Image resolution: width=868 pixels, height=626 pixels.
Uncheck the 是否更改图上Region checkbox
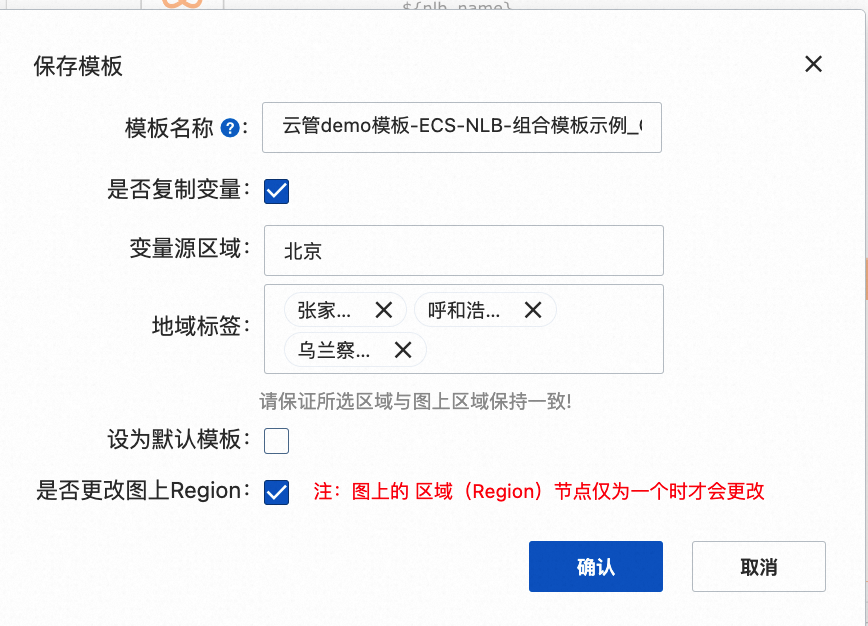(276, 492)
